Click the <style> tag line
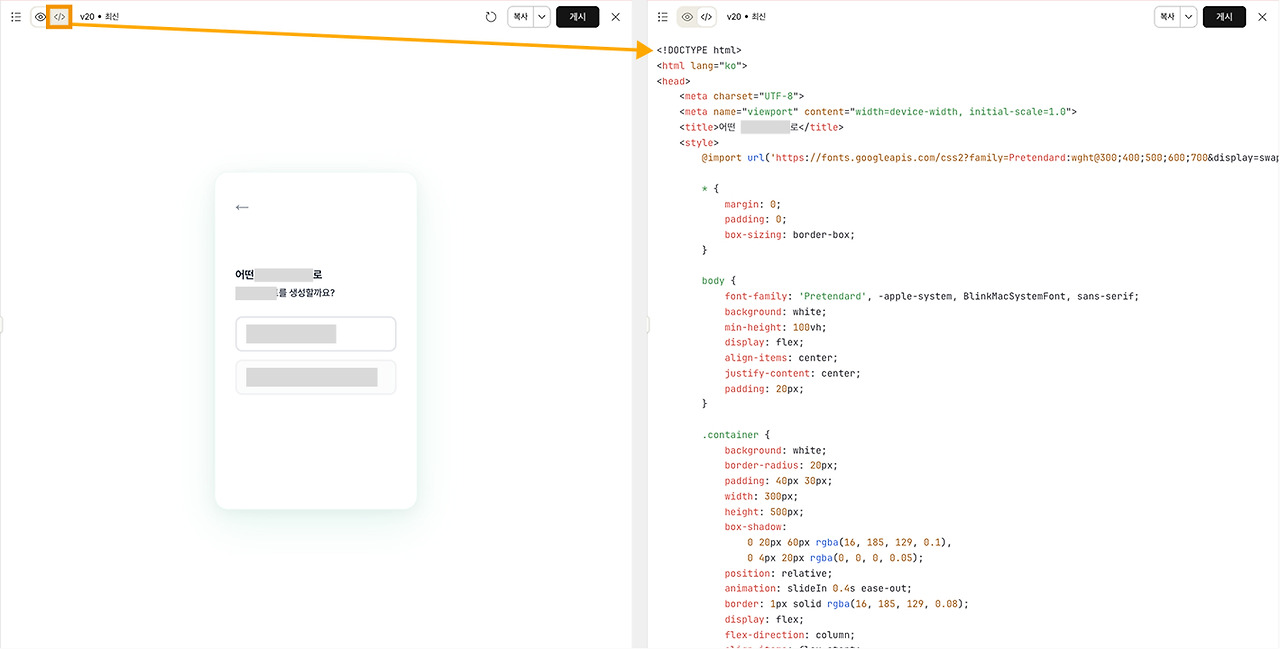Viewport: 1280px width, 649px height. [x=699, y=143]
